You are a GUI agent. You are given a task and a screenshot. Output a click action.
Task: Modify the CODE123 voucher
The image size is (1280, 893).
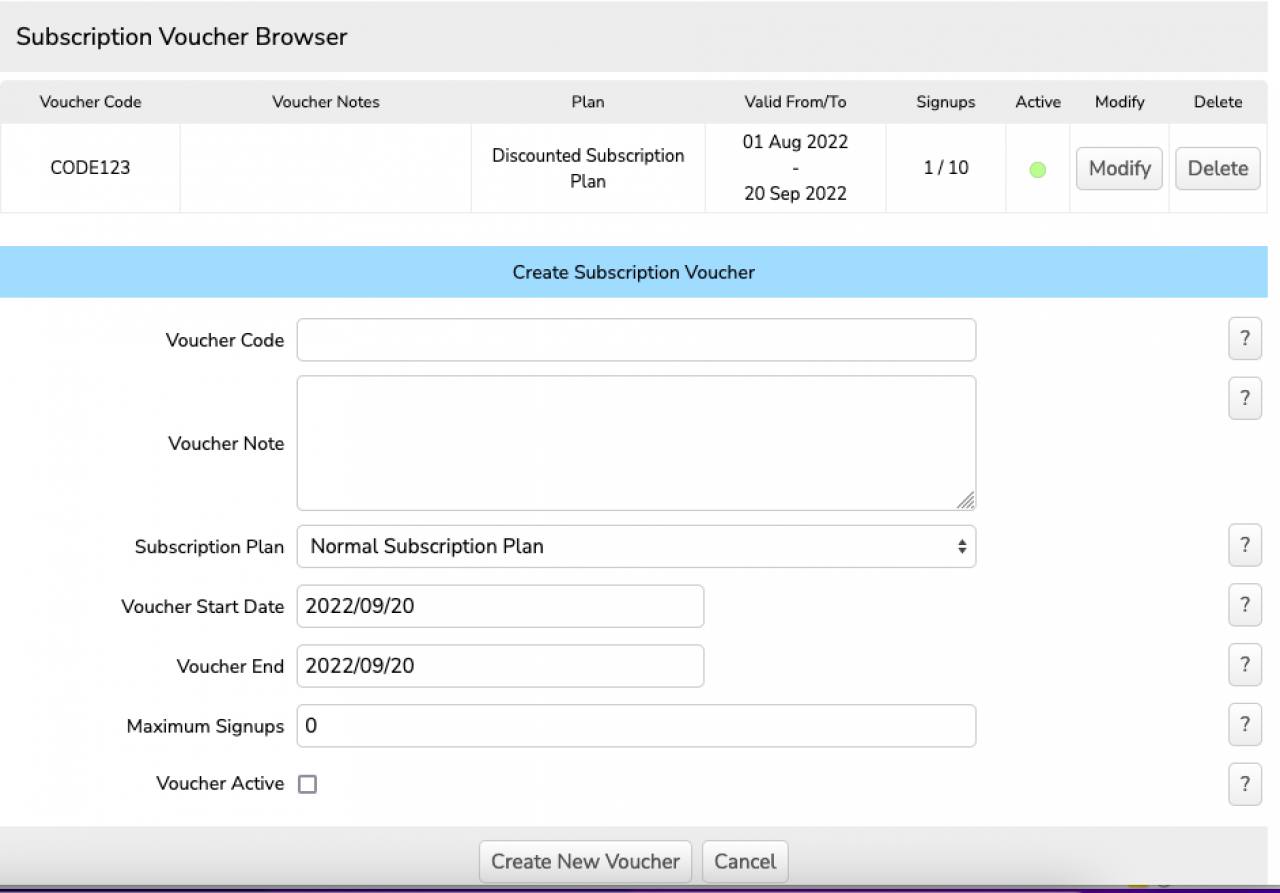tap(1119, 168)
